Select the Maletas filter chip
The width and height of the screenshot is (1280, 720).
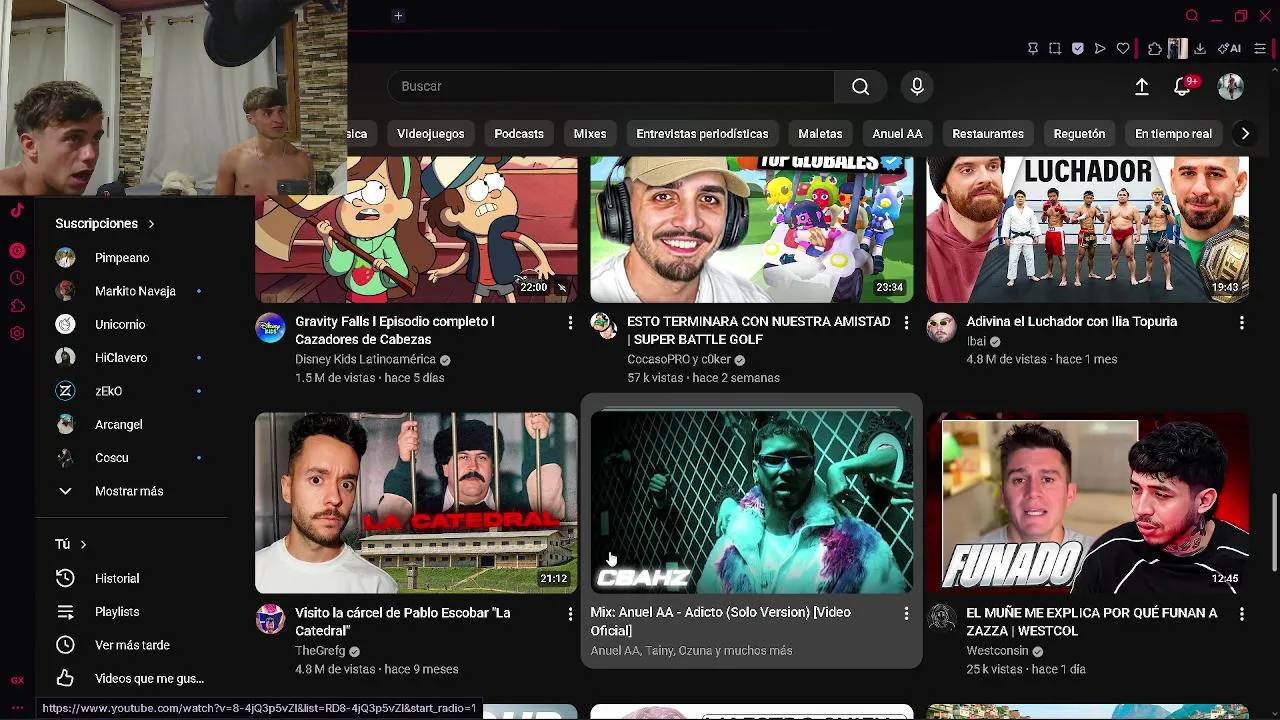click(x=820, y=133)
